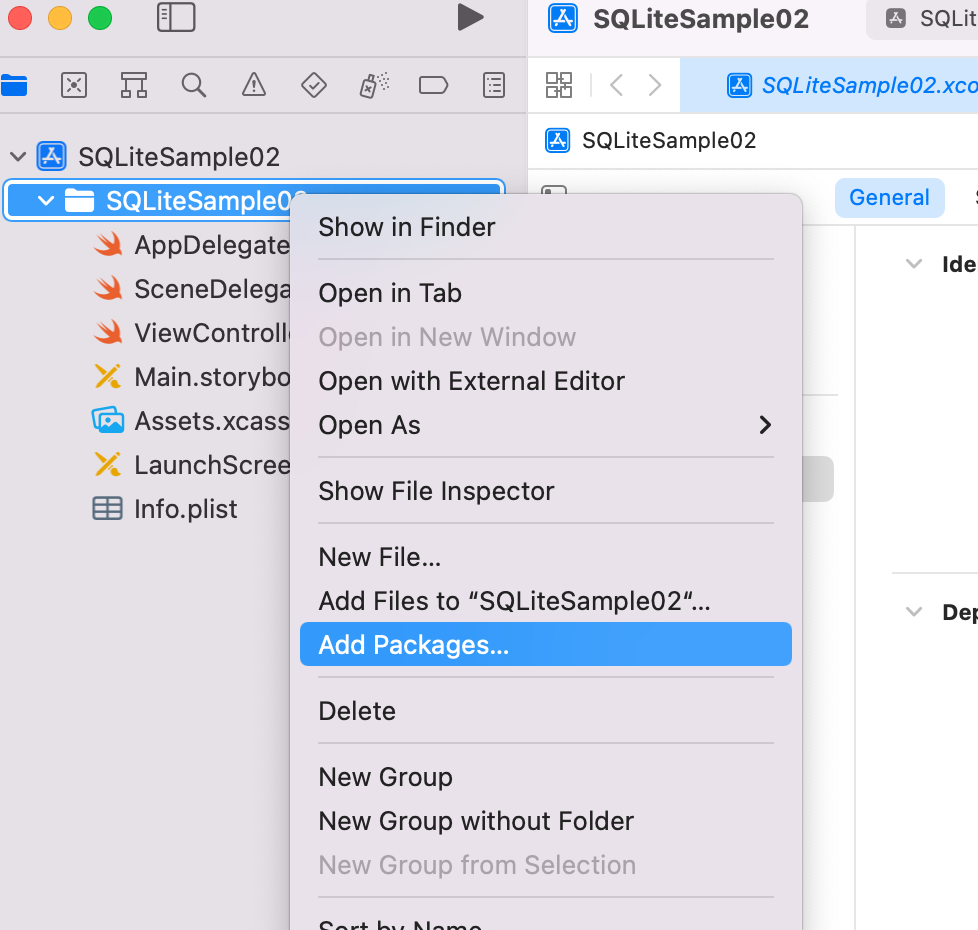Open the report navigator icon
The height and width of the screenshot is (930, 978).
coord(494,86)
